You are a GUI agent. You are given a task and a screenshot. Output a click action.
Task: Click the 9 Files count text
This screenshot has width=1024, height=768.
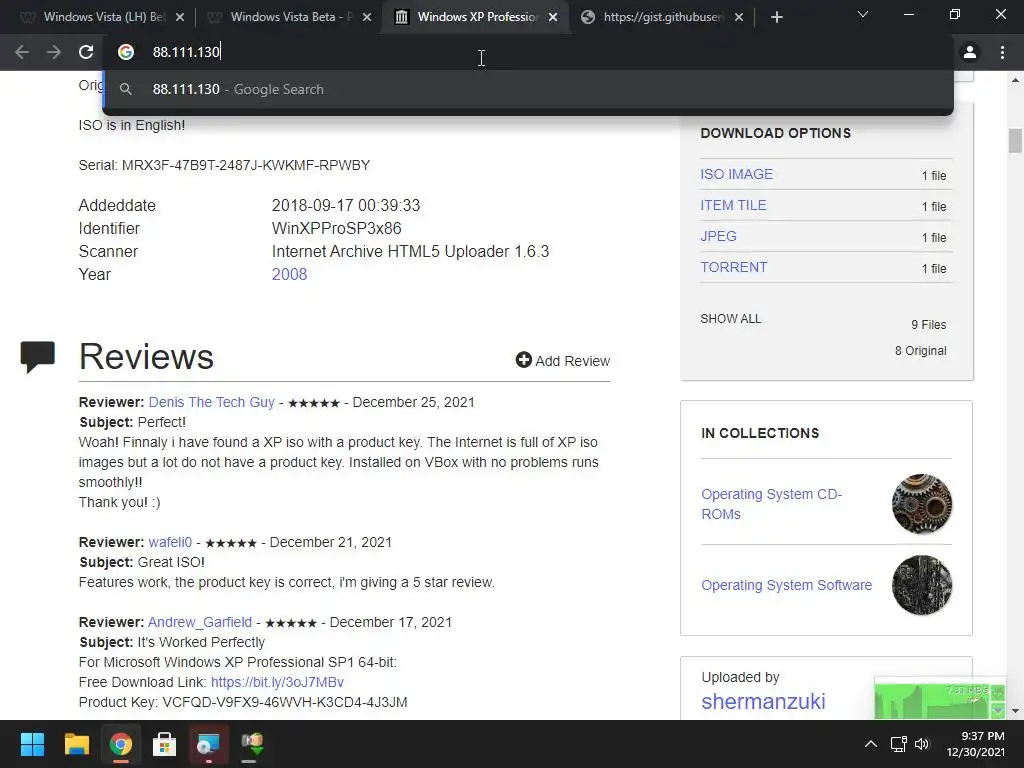(x=929, y=325)
